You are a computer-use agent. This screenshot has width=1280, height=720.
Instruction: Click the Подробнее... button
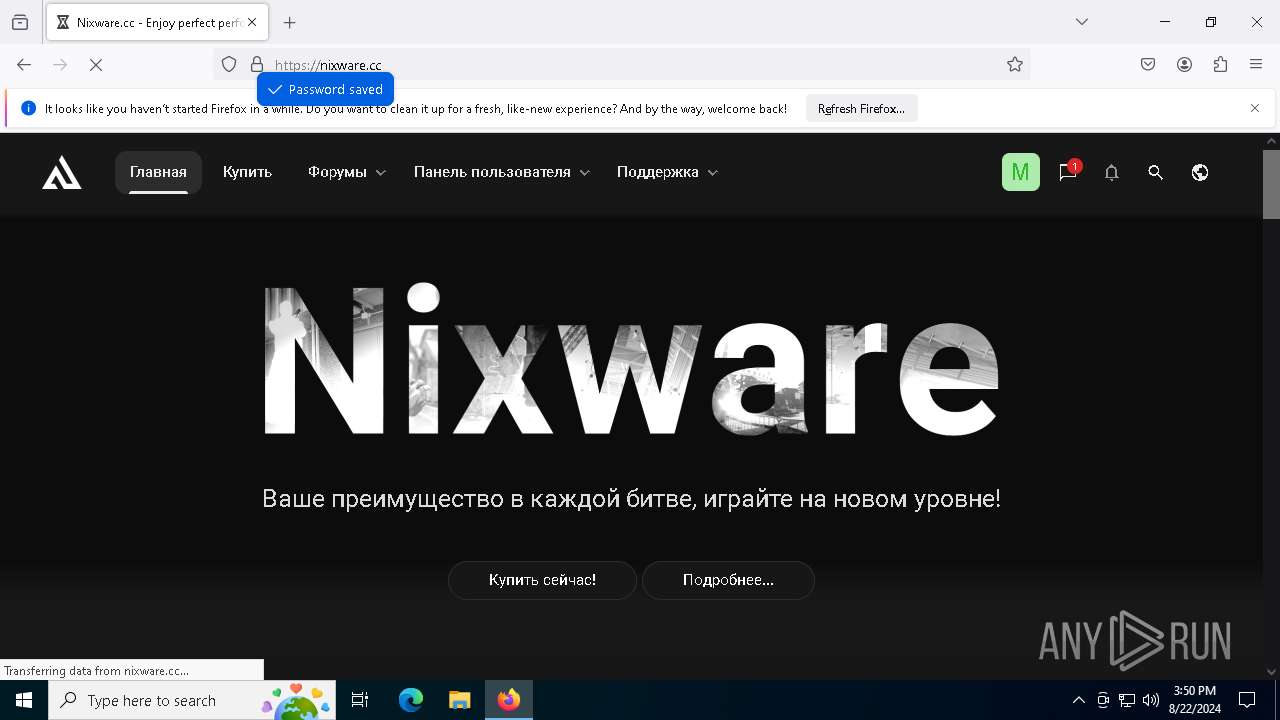(x=728, y=580)
